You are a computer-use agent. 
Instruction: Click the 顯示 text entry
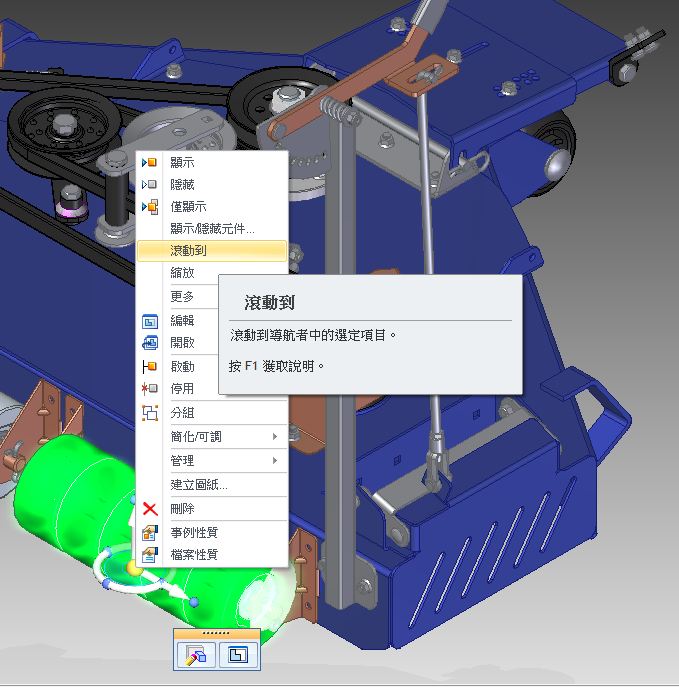(182, 163)
